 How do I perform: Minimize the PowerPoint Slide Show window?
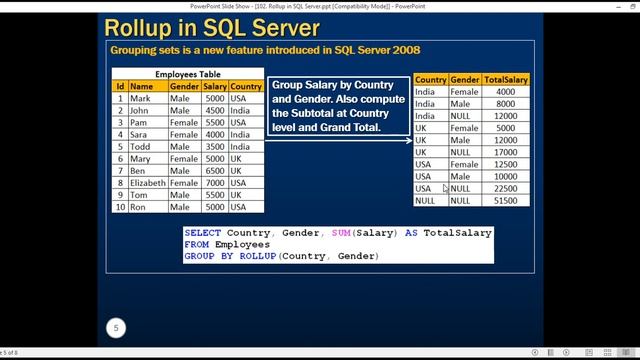click(x=619, y=7)
